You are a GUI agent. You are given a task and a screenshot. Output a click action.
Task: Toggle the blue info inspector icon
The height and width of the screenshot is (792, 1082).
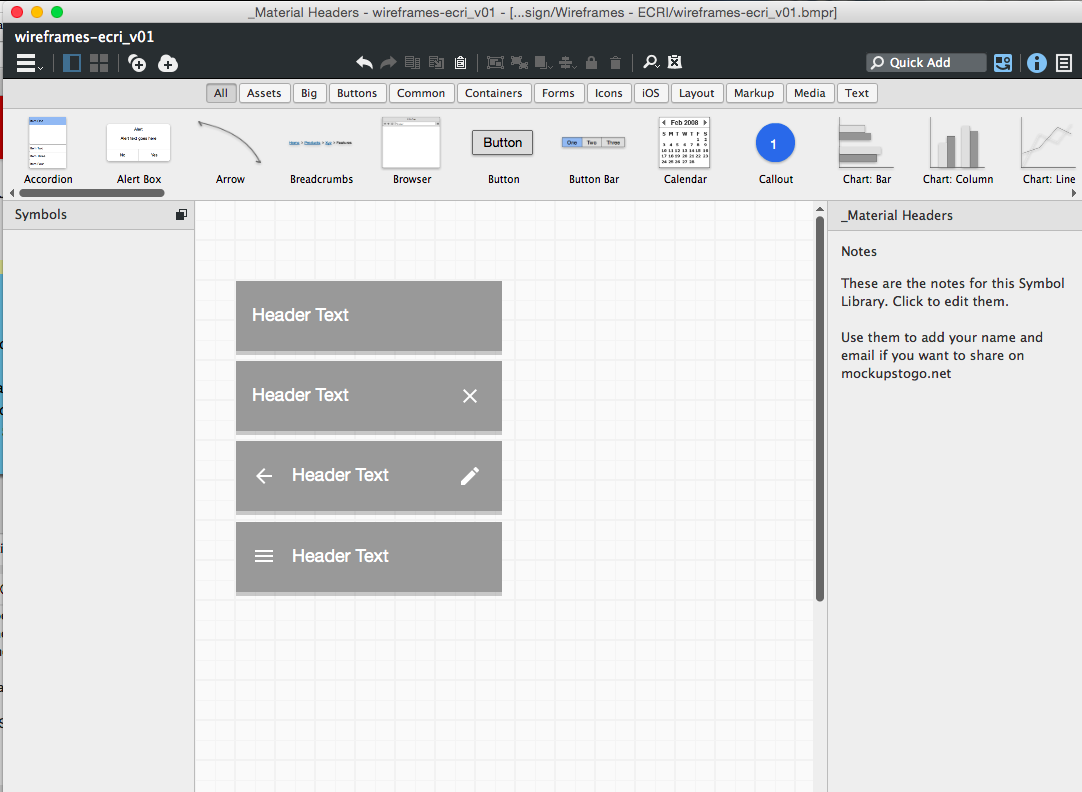[1036, 63]
